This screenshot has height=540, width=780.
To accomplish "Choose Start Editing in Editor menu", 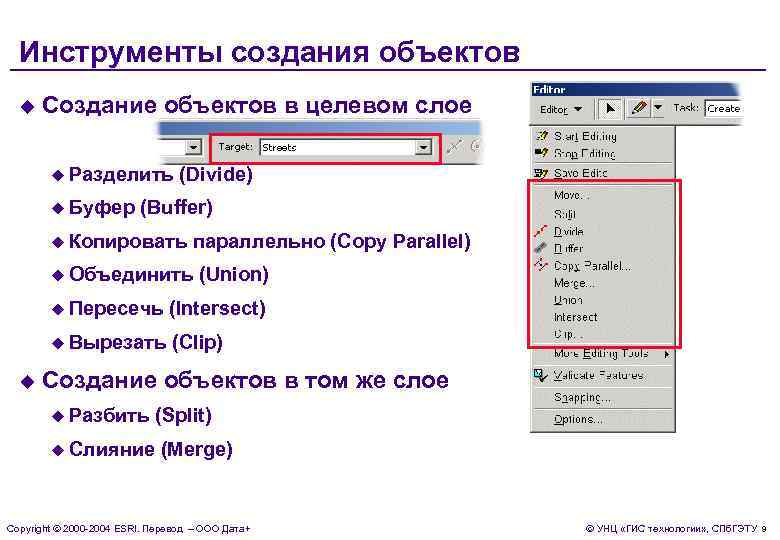I will pos(585,136).
